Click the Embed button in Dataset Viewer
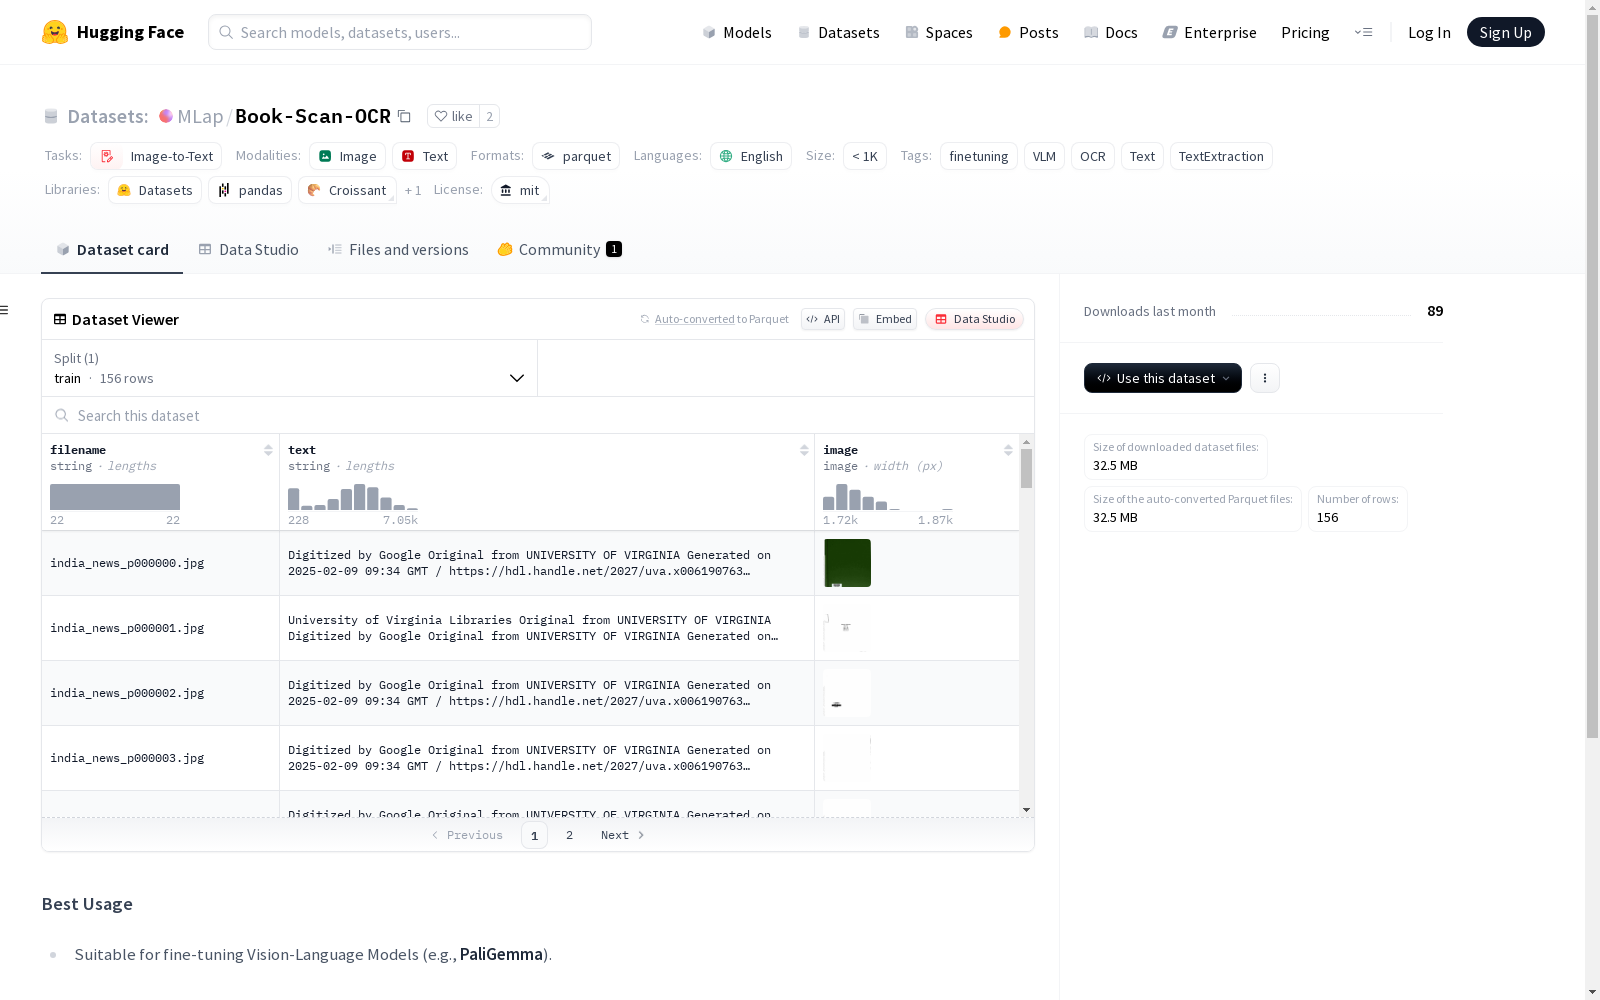The height and width of the screenshot is (1000, 1600). point(885,319)
